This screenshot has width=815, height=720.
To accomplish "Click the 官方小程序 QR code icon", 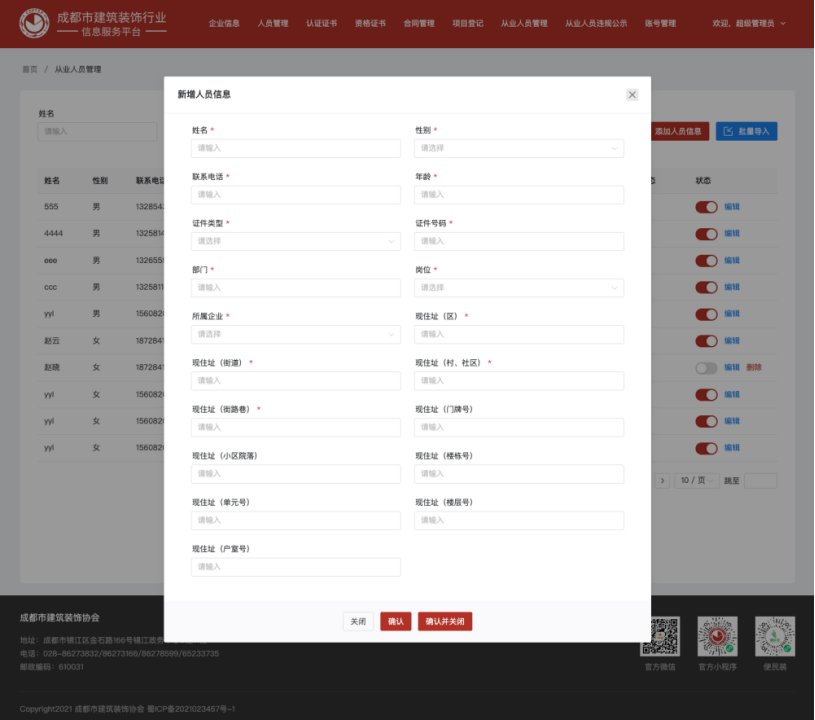I will coord(717,636).
